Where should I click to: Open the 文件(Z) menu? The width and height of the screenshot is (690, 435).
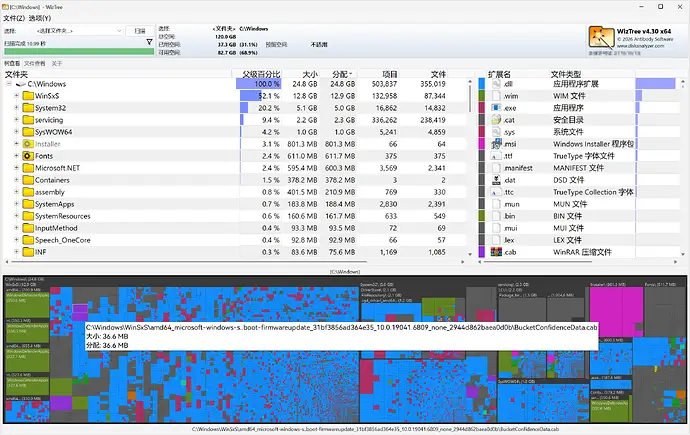(x=14, y=18)
